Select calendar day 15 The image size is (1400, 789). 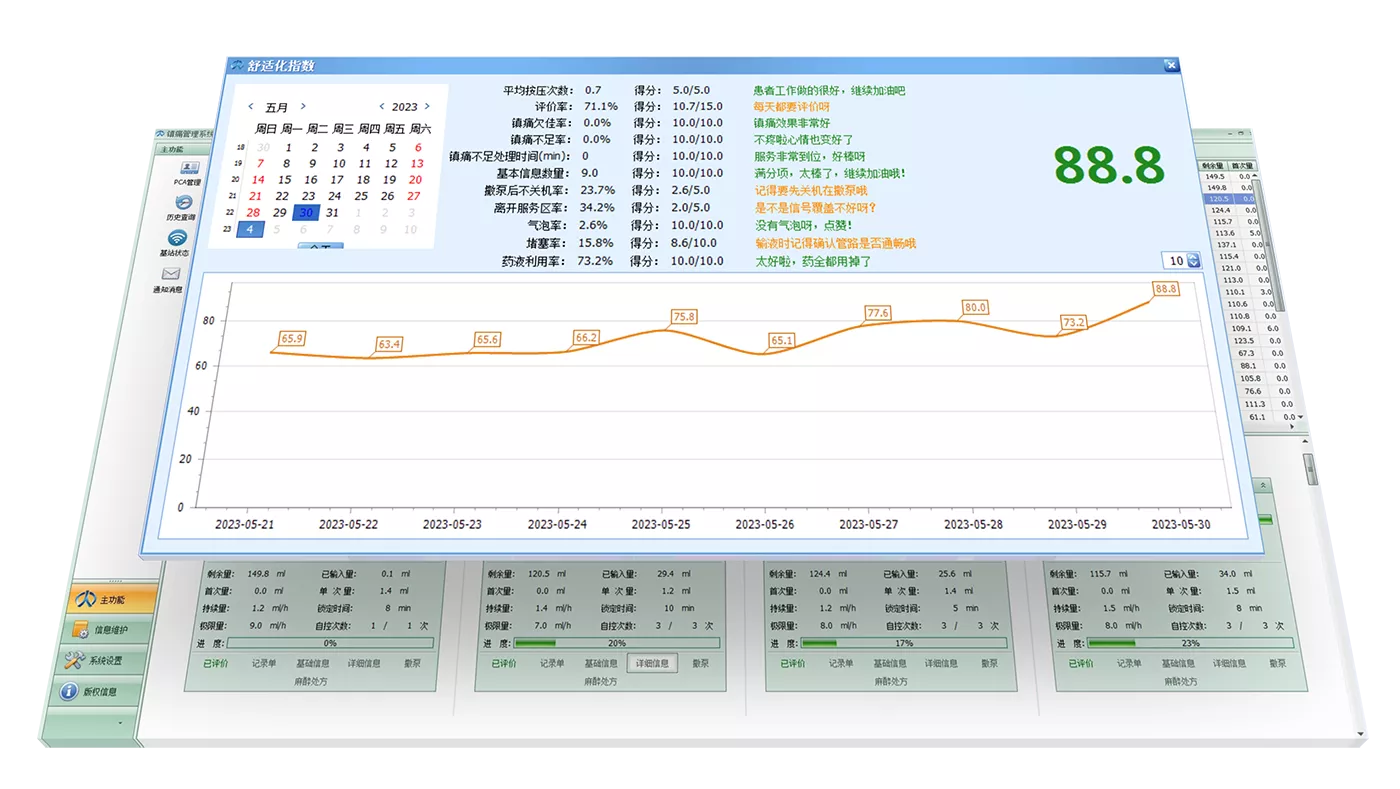click(x=285, y=180)
